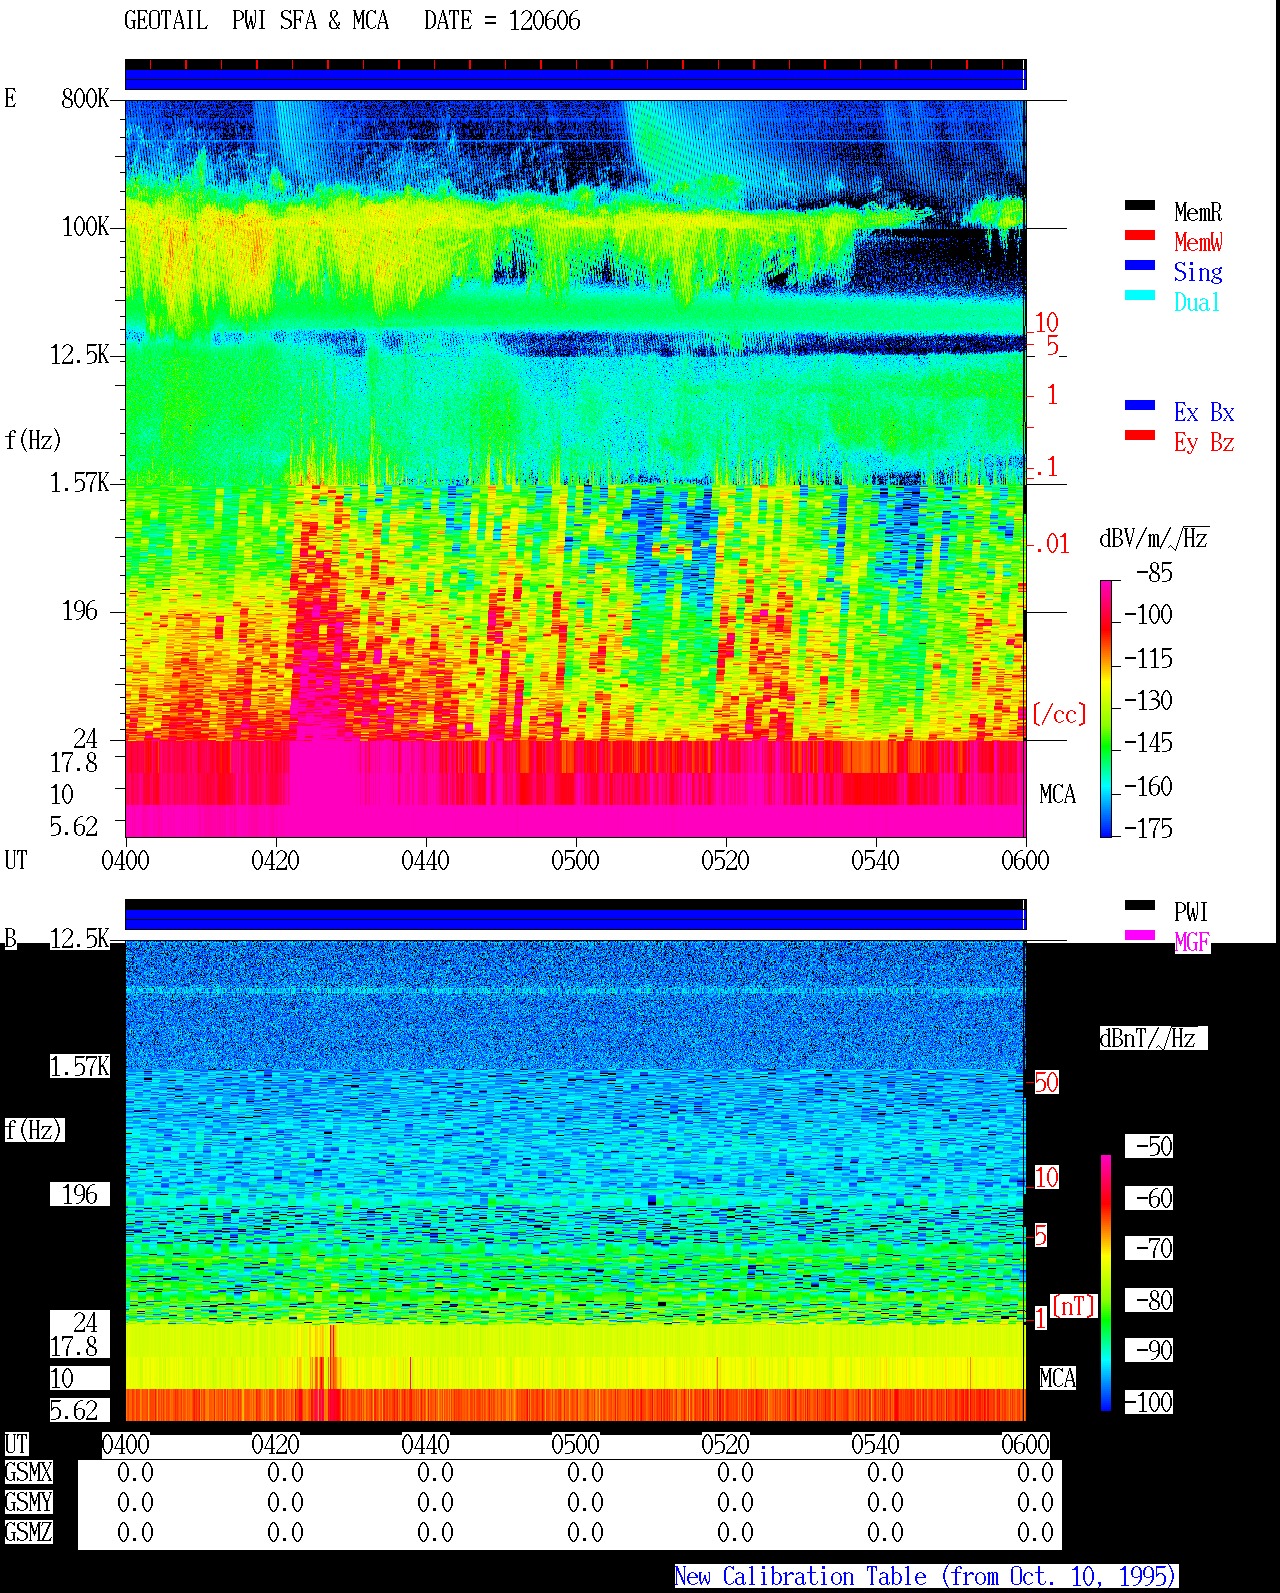
Task: Click the f(Hz) label of the B panel
Action: tap(33, 1130)
